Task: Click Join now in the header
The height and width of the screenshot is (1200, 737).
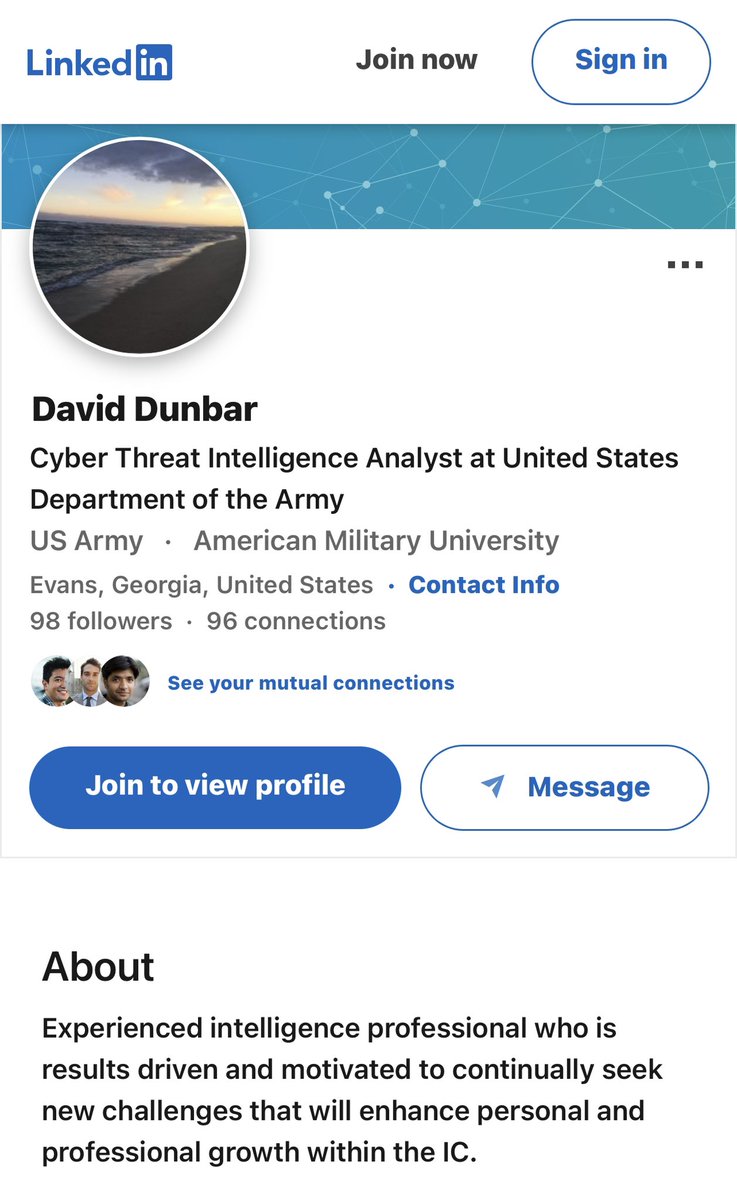Action: (x=416, y=60)
